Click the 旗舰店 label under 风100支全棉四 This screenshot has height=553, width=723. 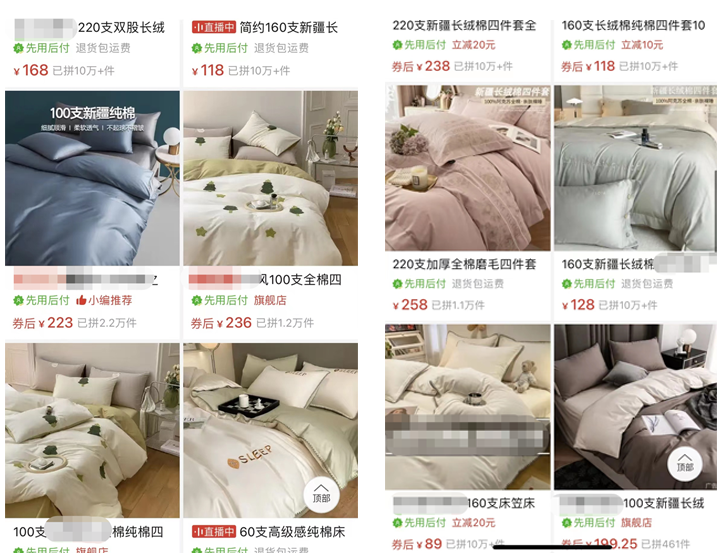coord(270,300)
